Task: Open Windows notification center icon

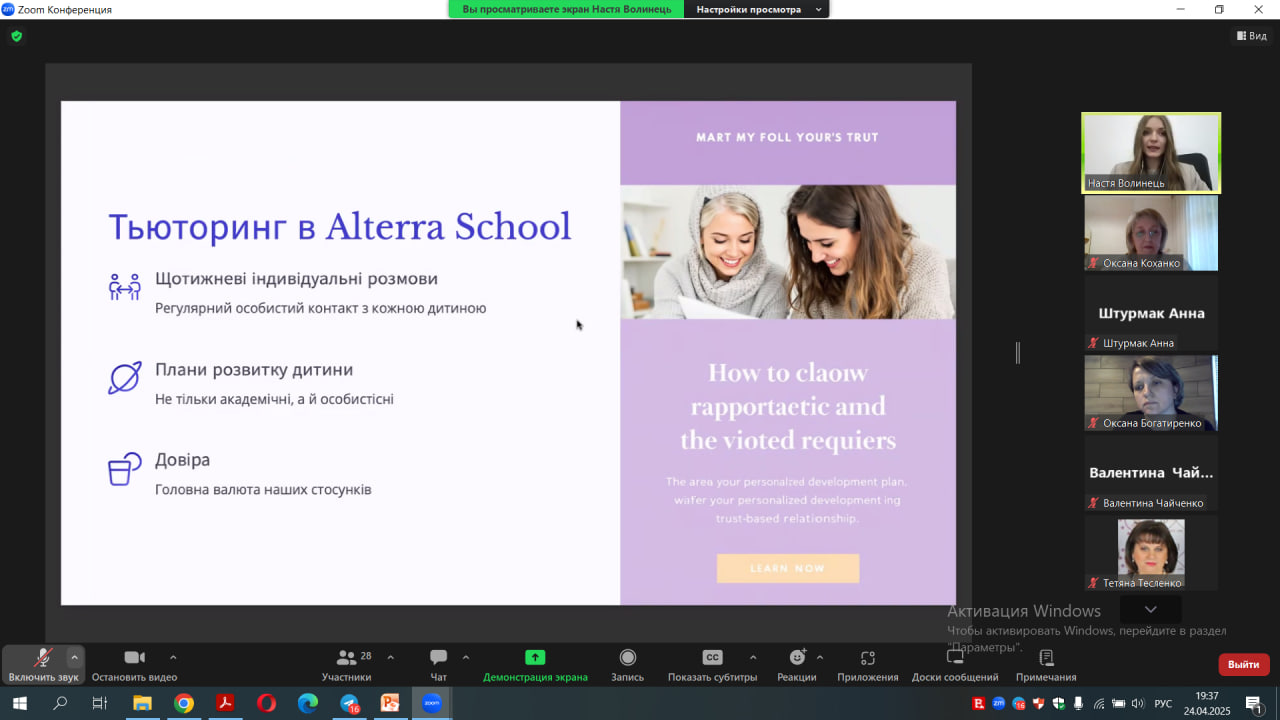Action: [x=1253, y=703]
